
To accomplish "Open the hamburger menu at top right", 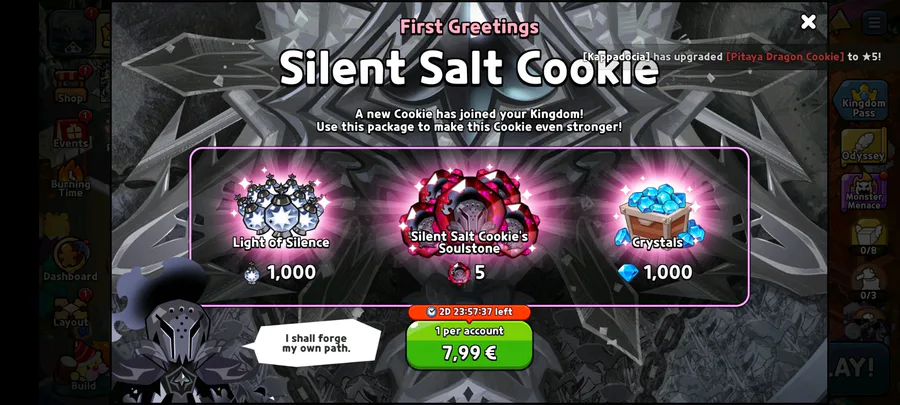I will click(x=875, y=23).
